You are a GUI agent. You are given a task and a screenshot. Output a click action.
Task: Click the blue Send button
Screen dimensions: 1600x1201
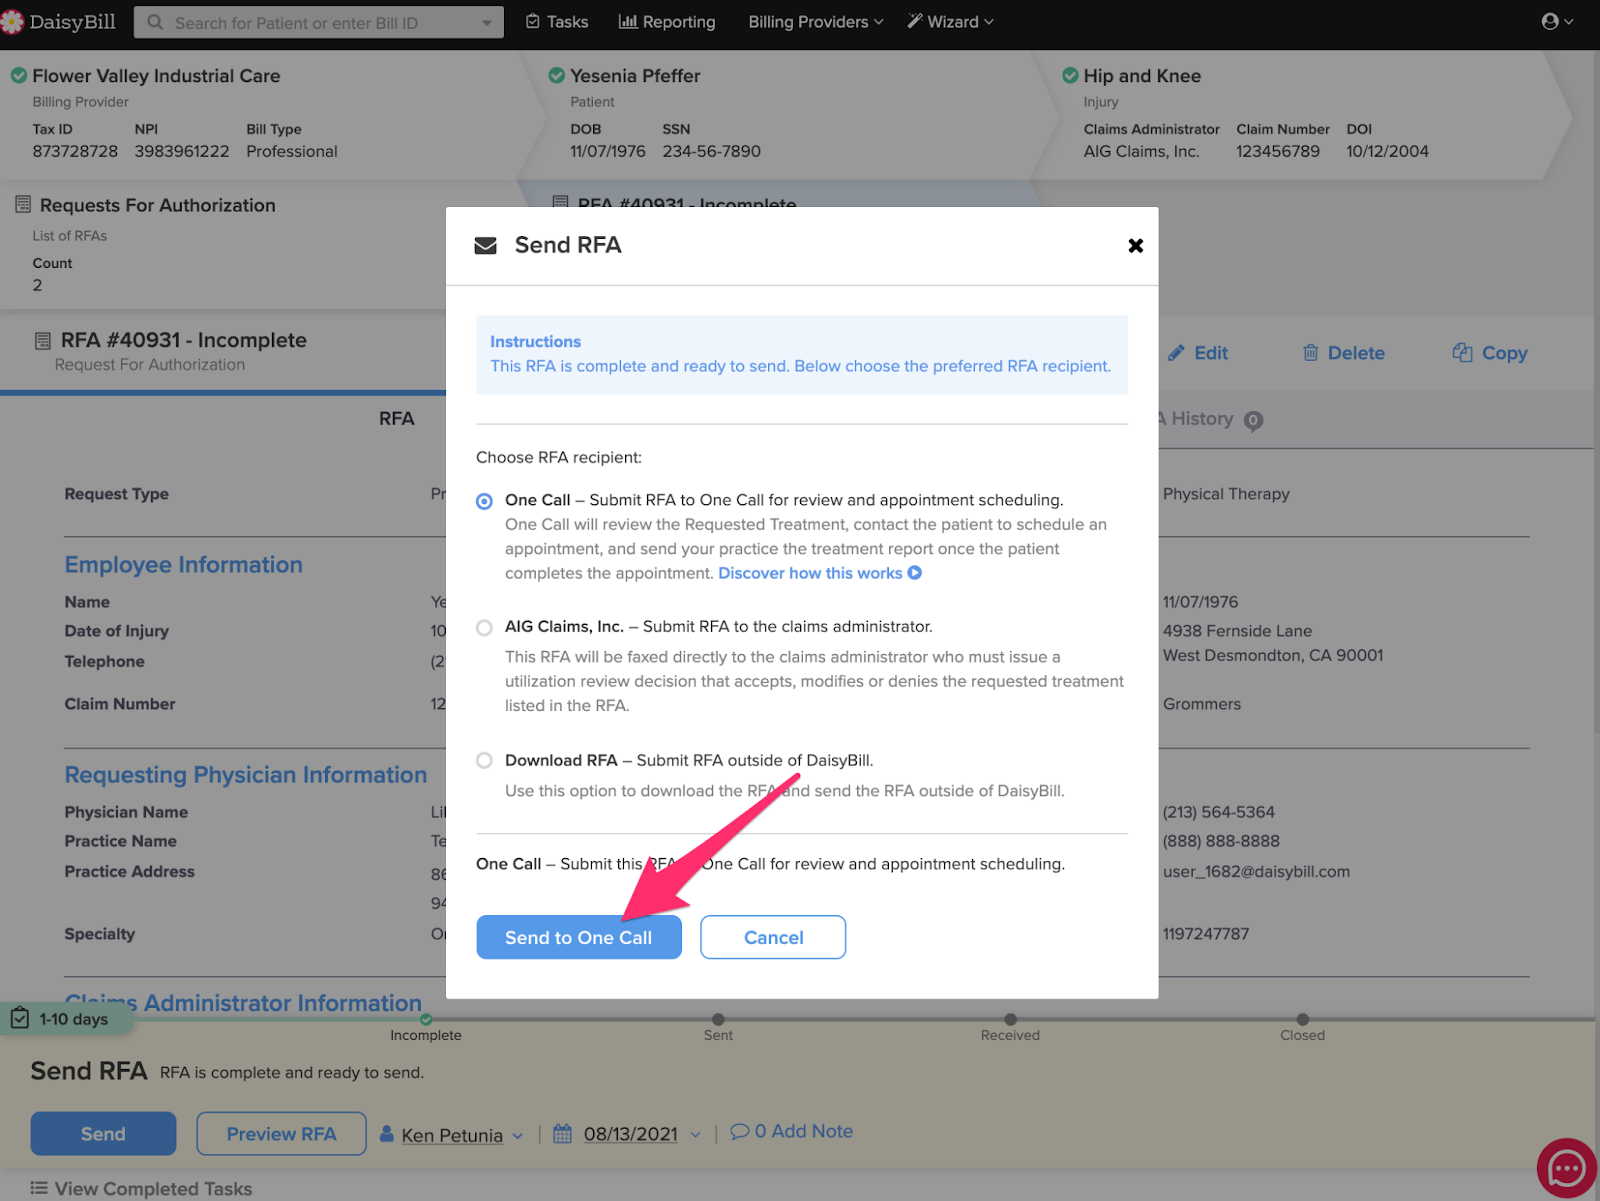(x=103, y=1134)
